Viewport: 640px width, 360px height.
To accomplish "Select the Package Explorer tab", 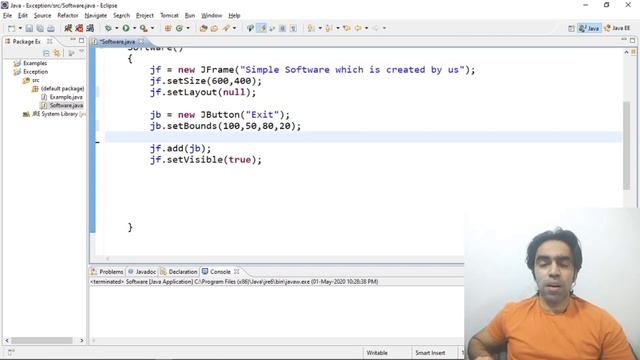I will 26,42.
